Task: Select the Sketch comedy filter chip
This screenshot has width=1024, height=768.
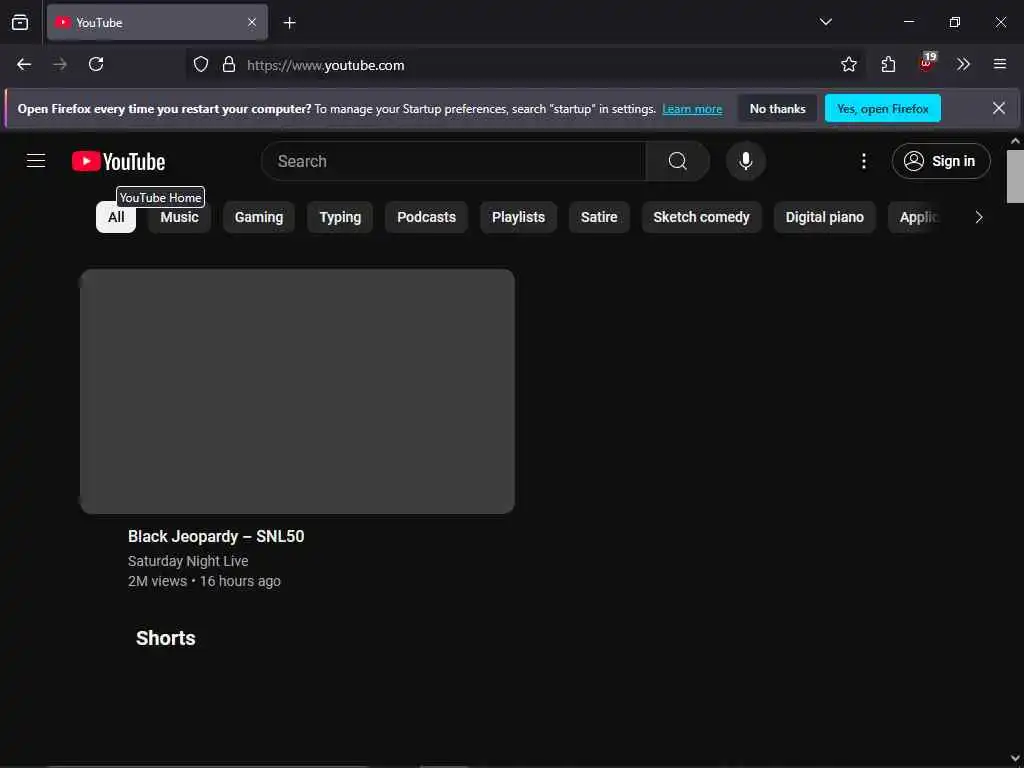Action: coord(701,217)
